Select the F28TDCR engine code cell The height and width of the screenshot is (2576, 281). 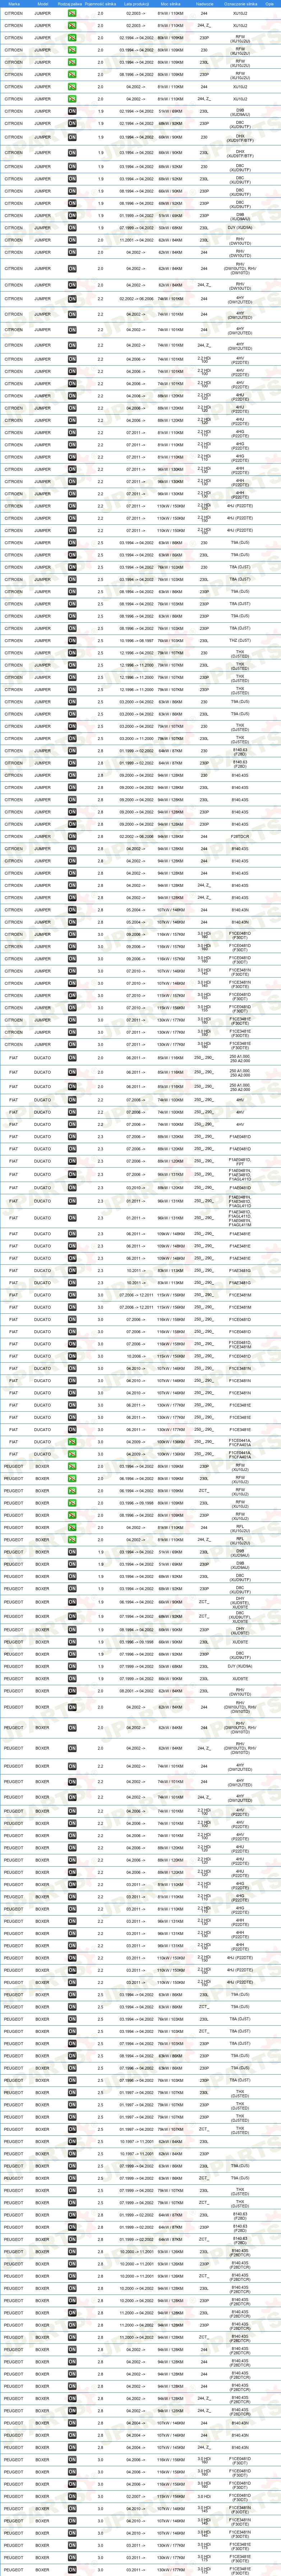tap(240, 836)
